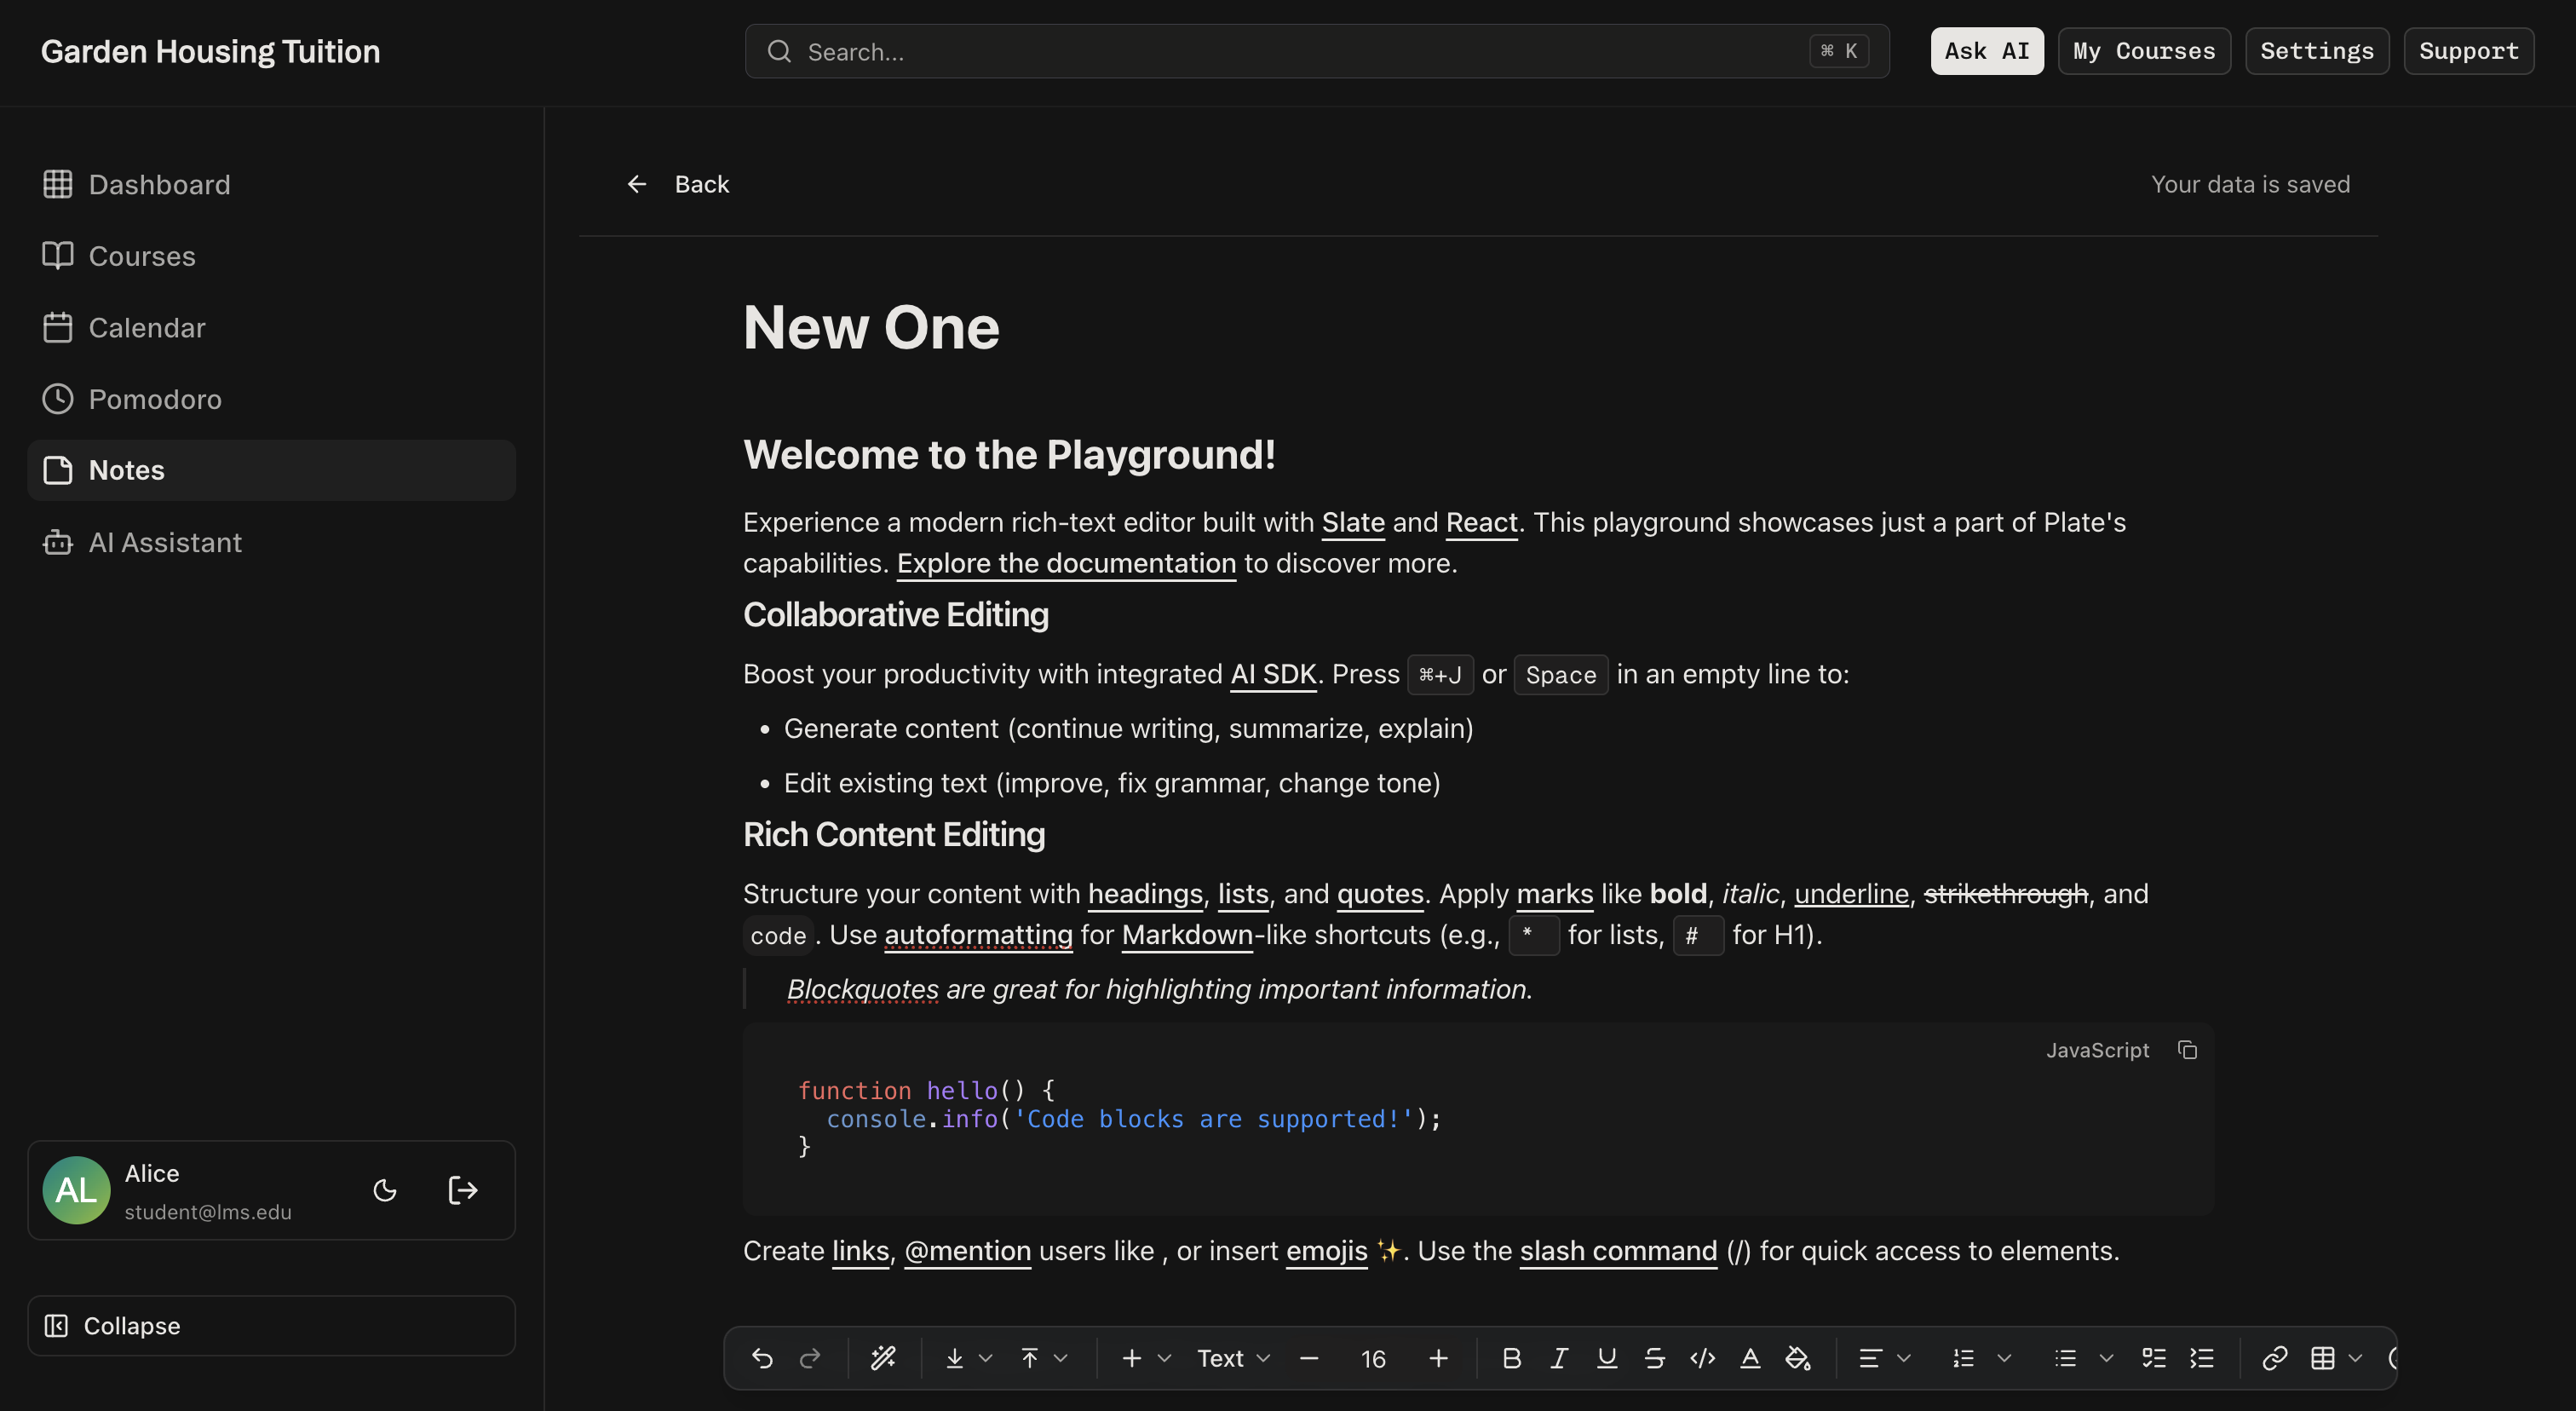Toggle italic formatting
Screen dimensions: 2576x1411
coord(1559,1358)
